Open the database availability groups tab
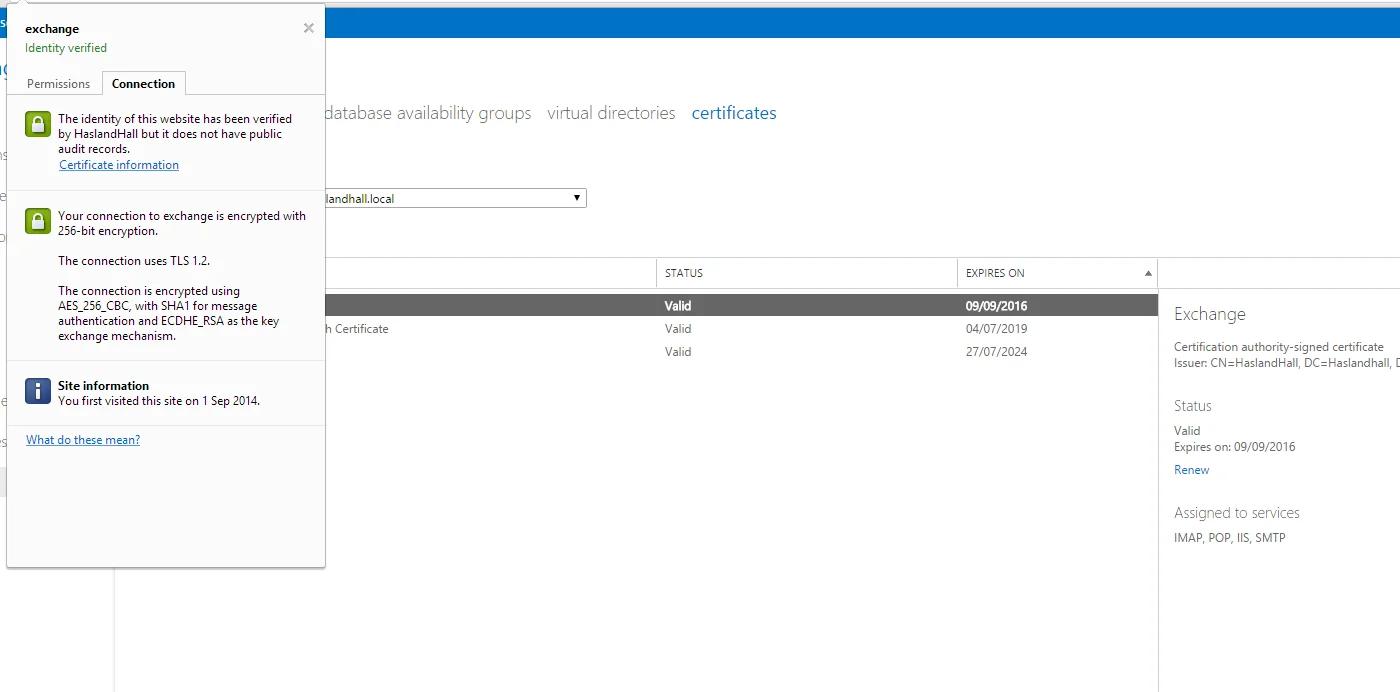The image size is (1400, 692). pyautogui.click(x=428, y=113)
